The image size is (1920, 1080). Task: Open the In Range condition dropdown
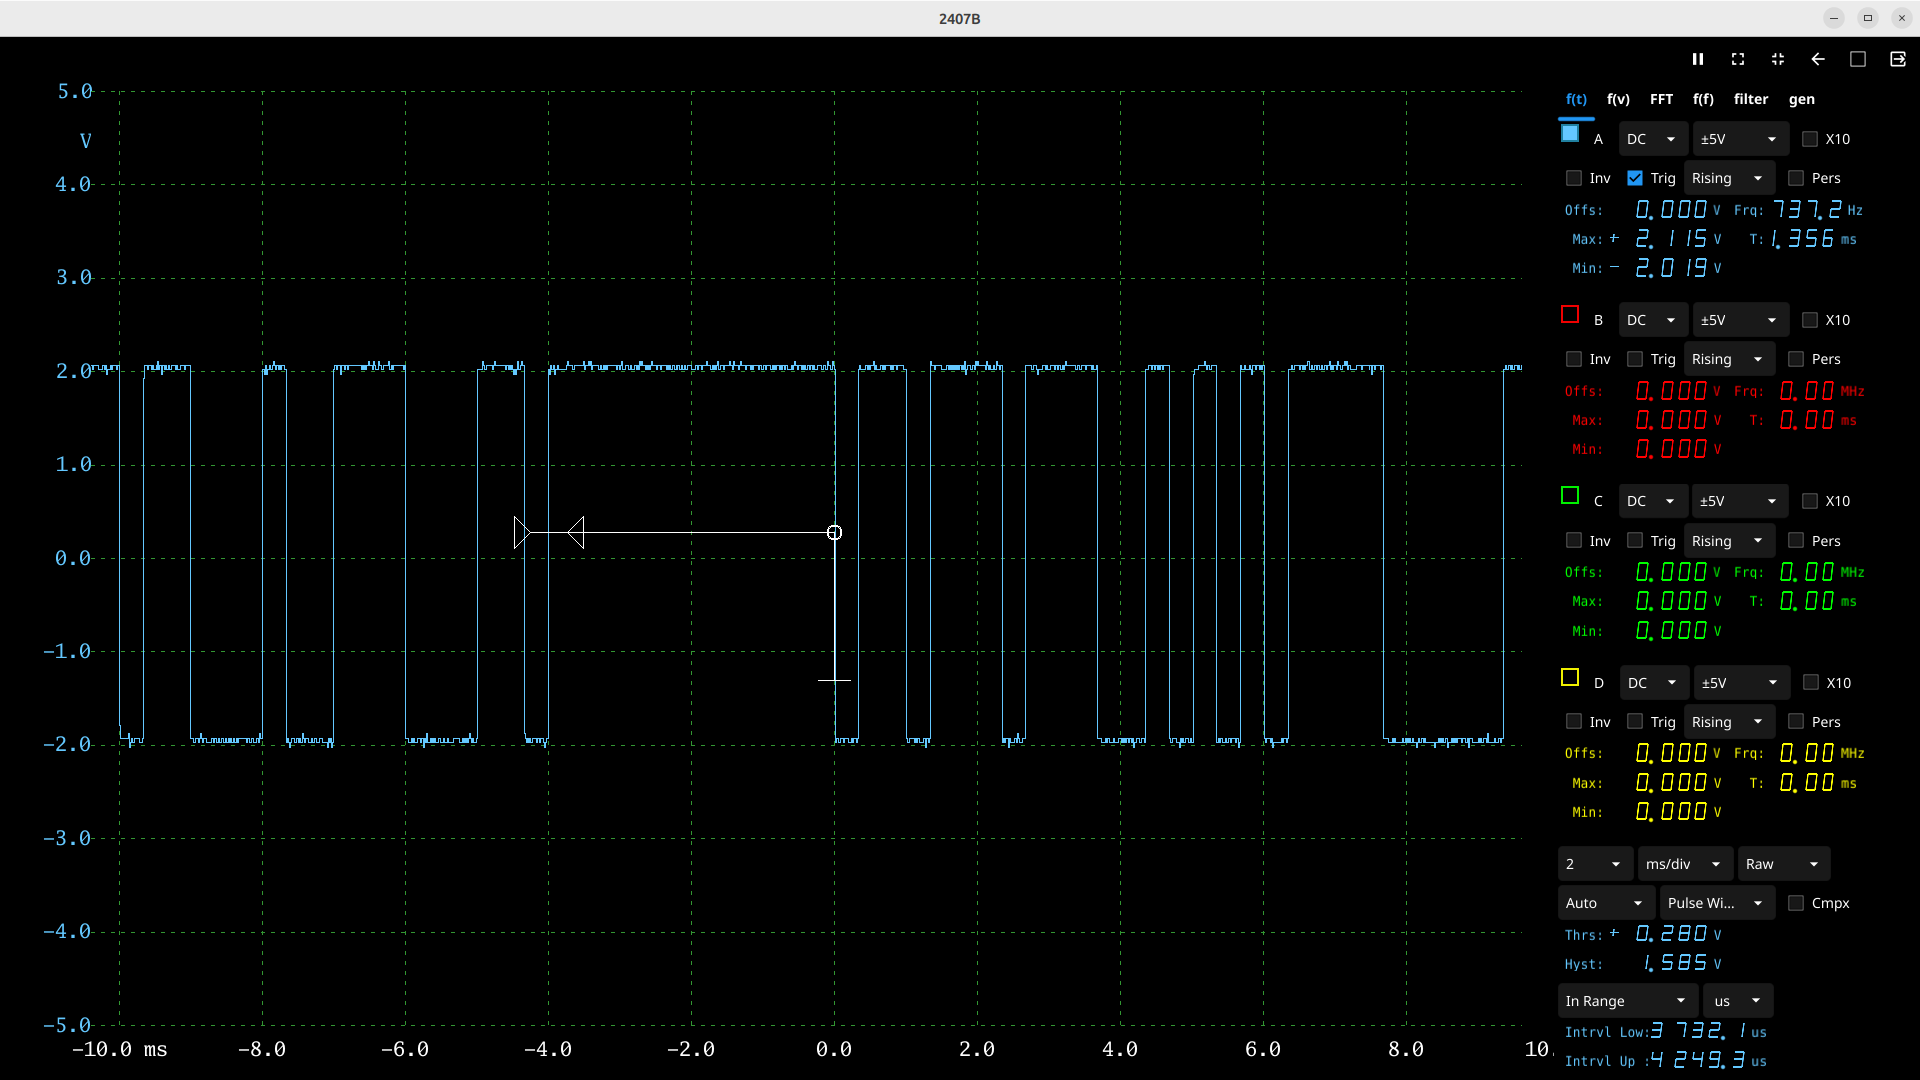[x=1627, y=1001]
